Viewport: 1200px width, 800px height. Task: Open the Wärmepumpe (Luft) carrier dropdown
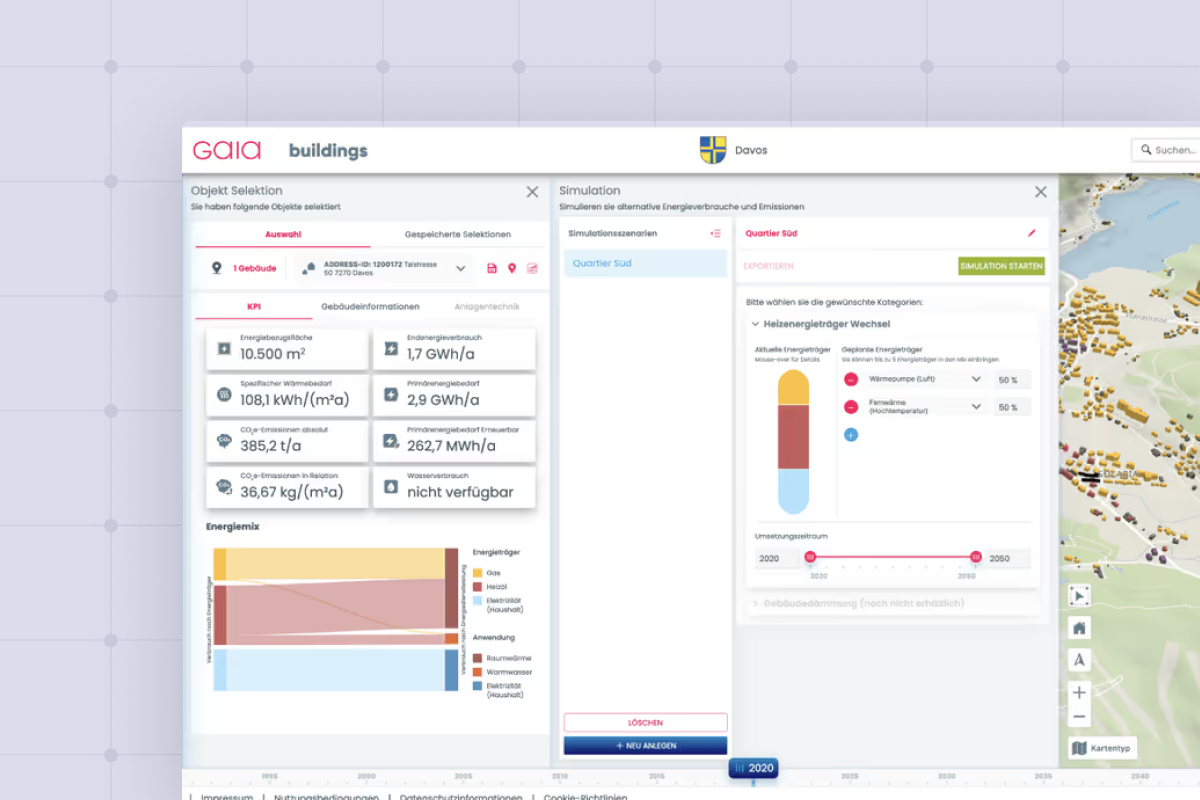pos(977,380)
